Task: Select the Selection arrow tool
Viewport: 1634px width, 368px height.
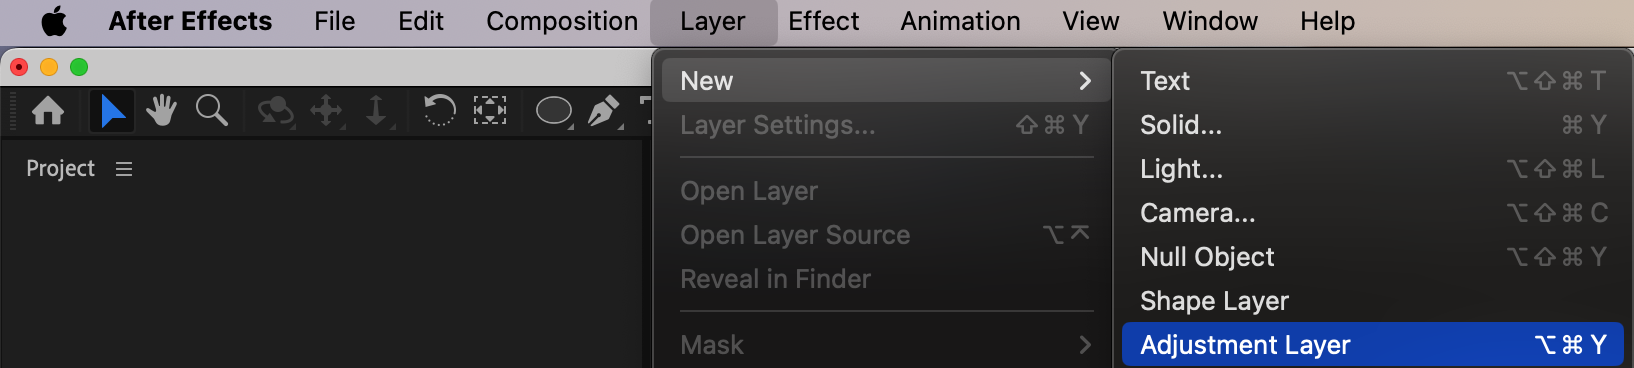Action: click(112, 110)
